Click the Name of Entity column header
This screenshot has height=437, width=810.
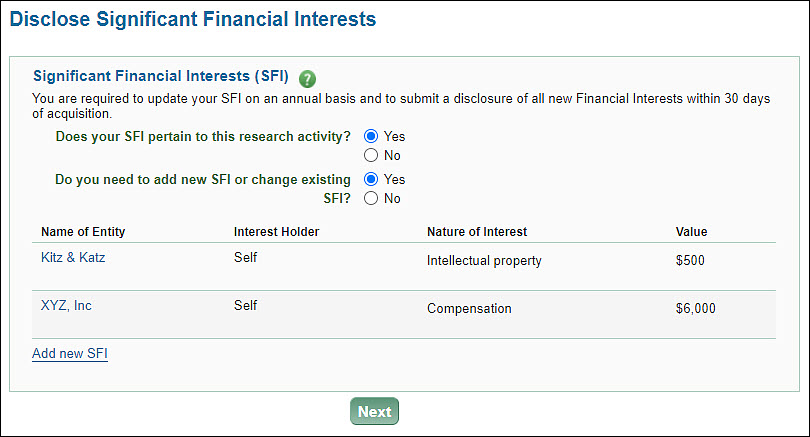click(x=83, y=232)
